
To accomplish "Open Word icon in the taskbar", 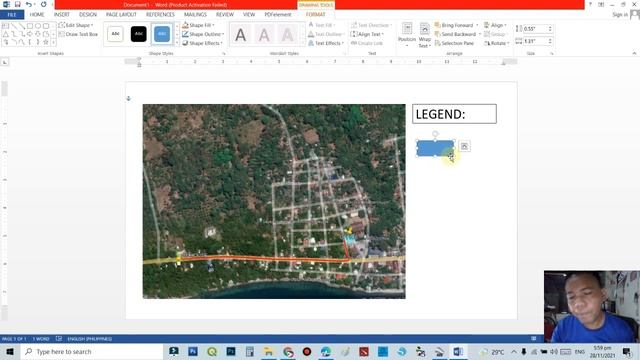I will point(458,351).
